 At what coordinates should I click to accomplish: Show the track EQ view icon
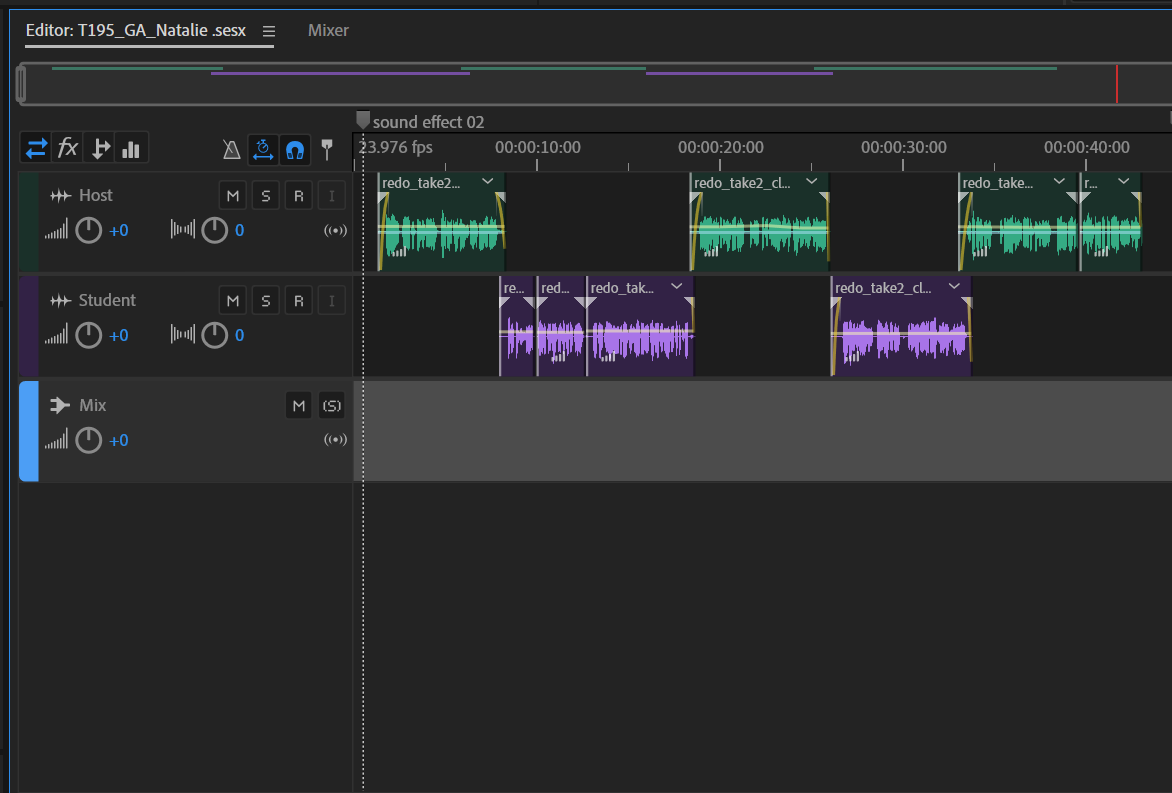130,149
